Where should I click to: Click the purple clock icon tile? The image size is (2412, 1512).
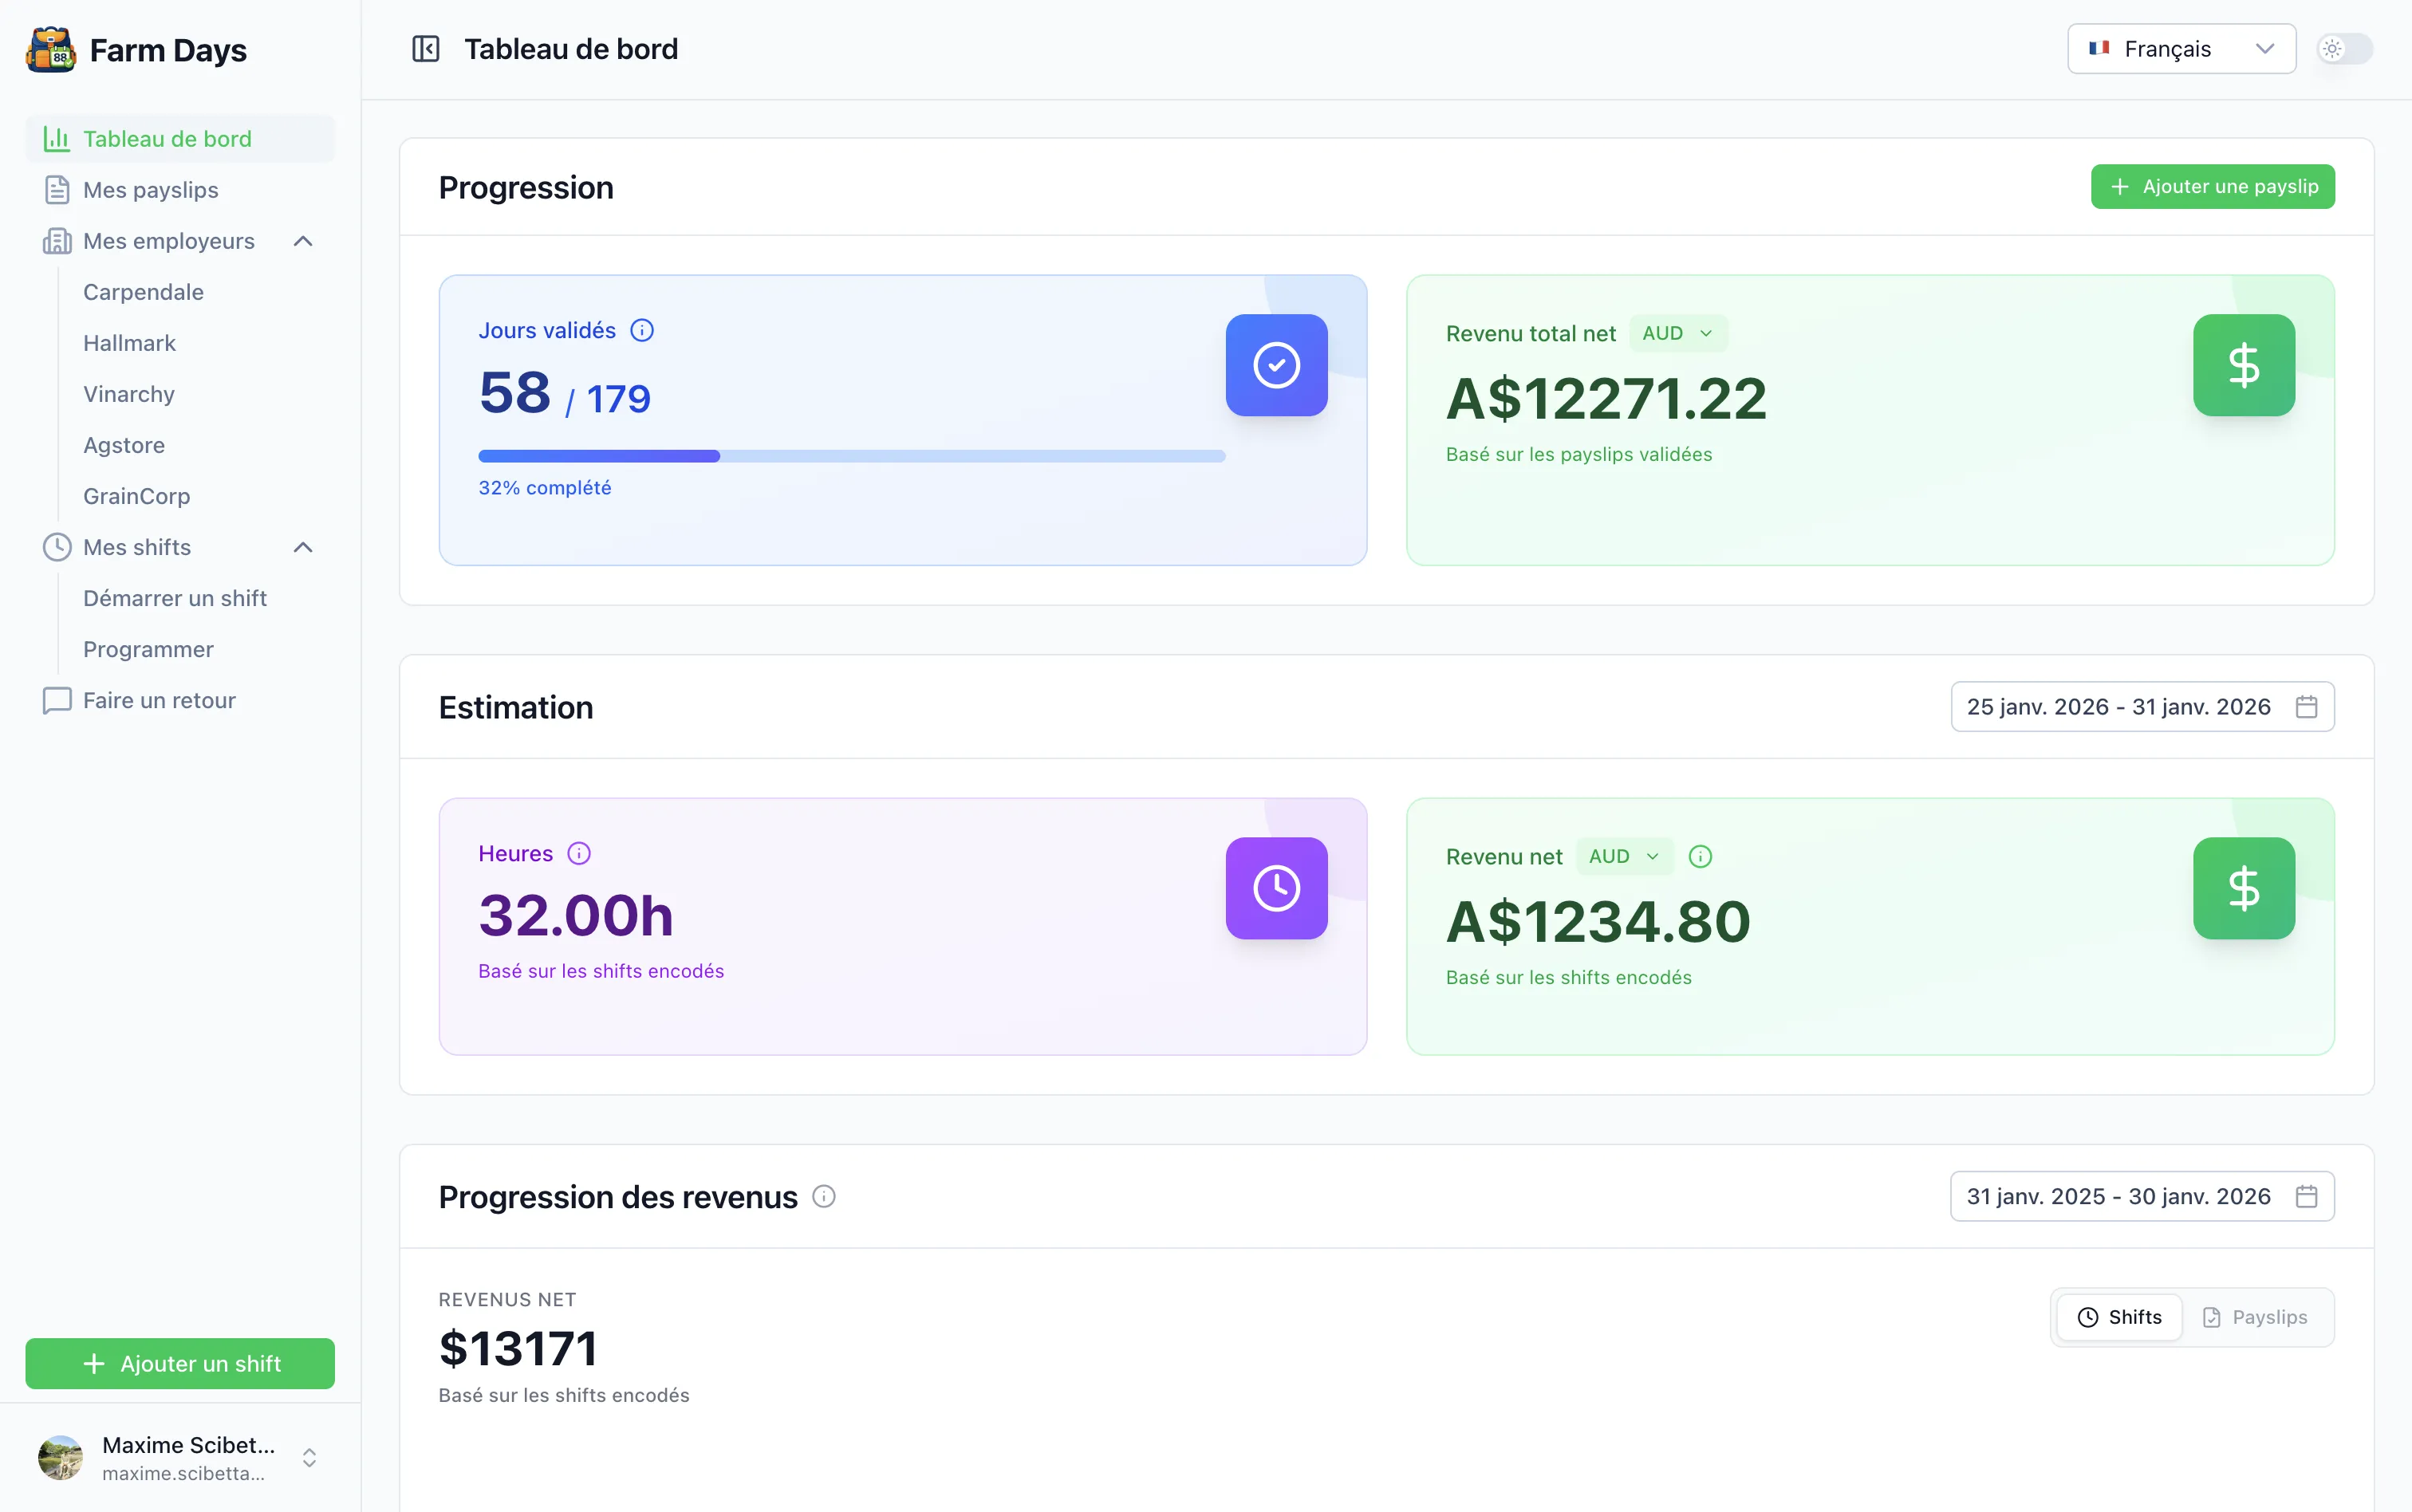(x=1276, y=888)
